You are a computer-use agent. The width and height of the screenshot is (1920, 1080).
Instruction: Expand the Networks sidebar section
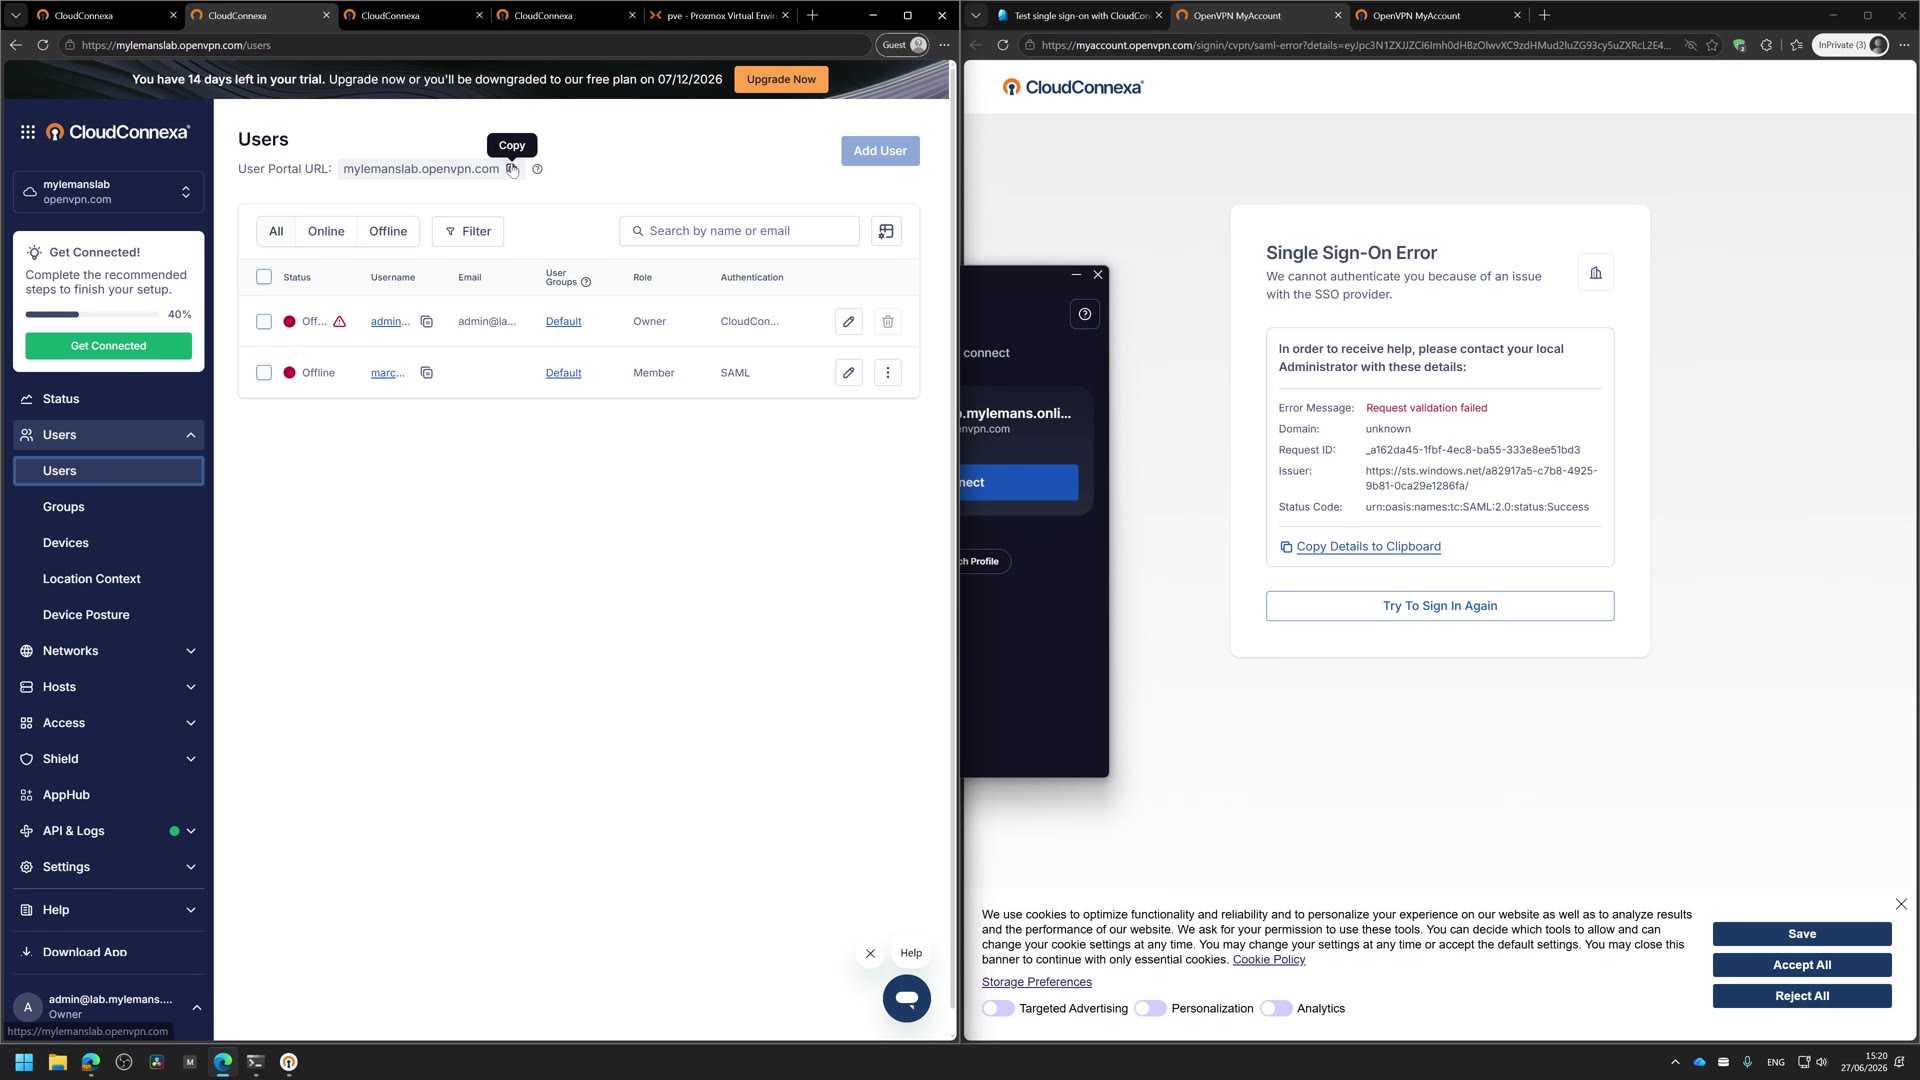(x=108, y=651)
